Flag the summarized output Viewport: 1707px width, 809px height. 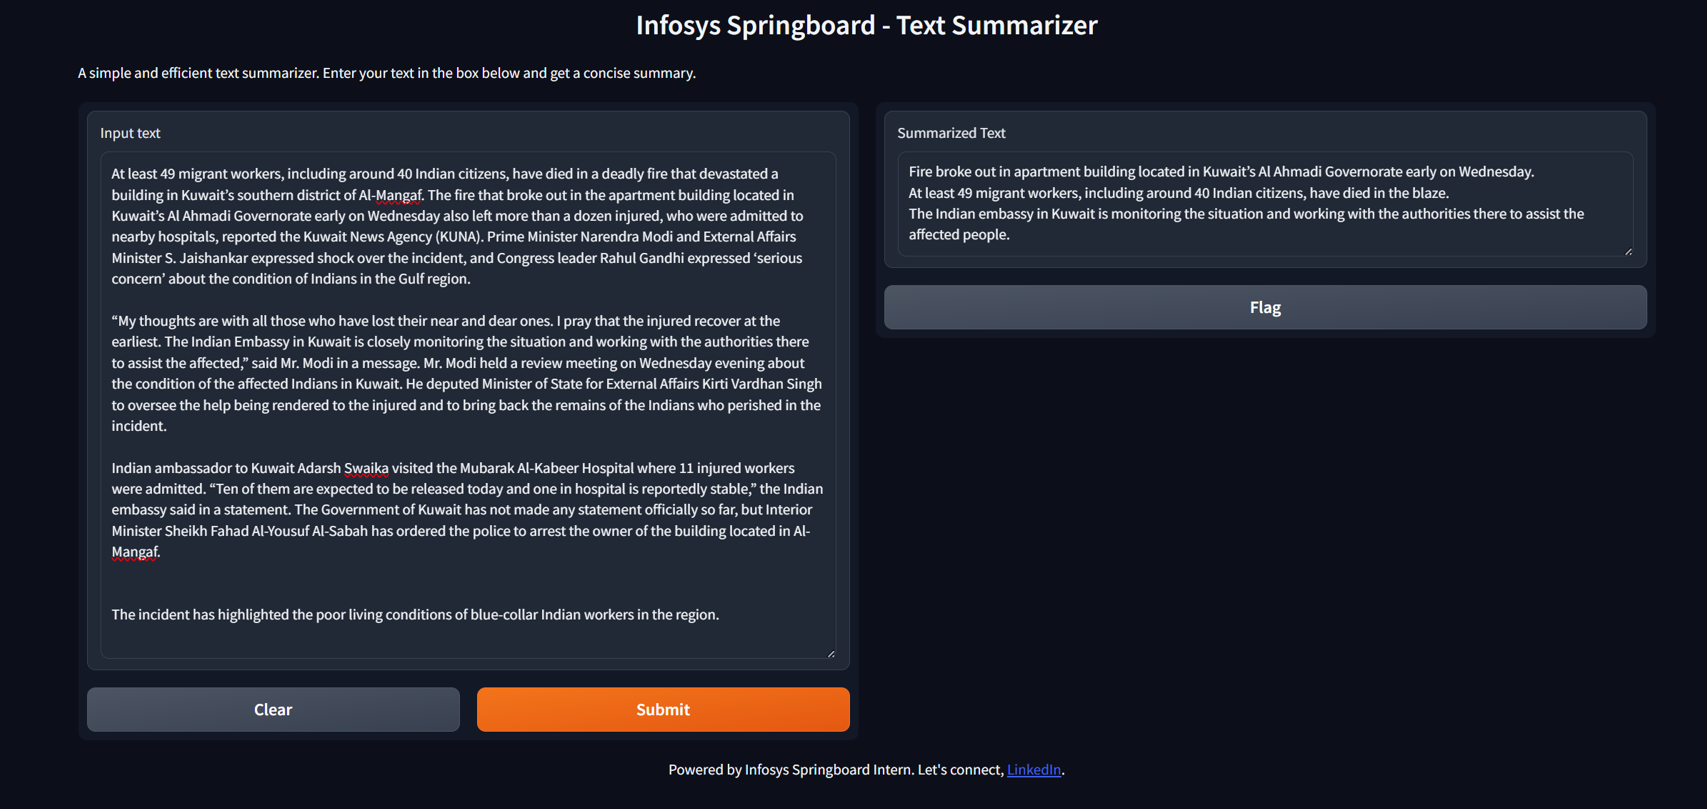1265,307
